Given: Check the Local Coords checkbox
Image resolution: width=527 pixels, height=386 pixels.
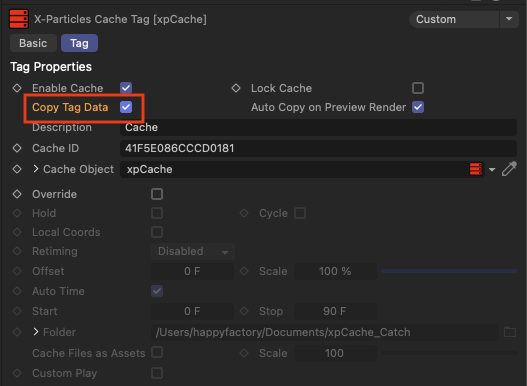Looking at the screenshot, I should point(157,232).
